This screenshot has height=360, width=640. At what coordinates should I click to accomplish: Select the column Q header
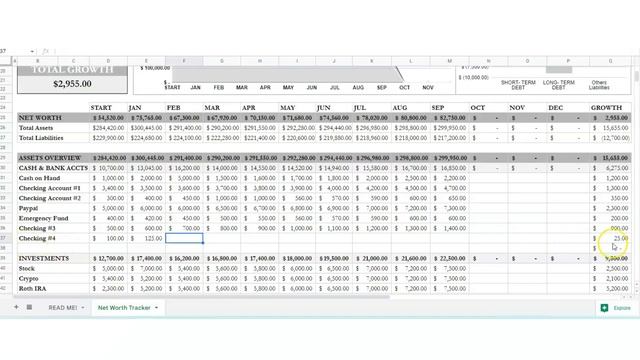[610, 61]
